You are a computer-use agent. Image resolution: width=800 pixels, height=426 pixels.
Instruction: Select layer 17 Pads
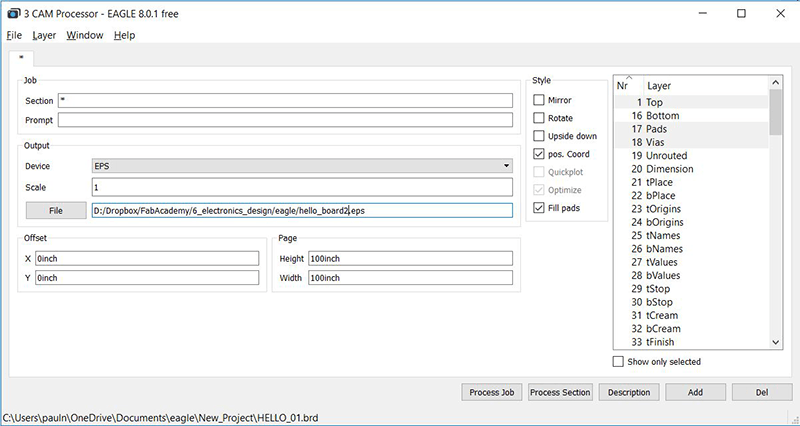(x=692, y=129)
